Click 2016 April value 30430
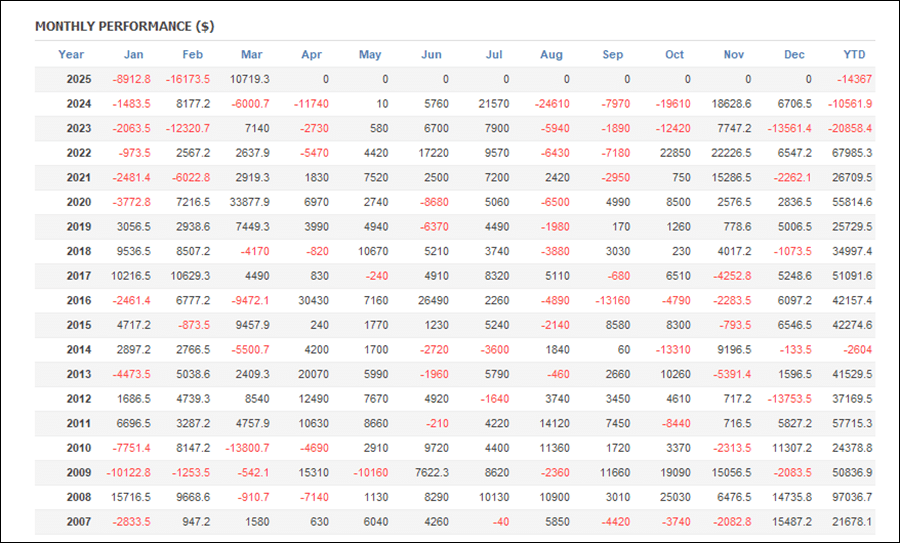 click(313, 301)
